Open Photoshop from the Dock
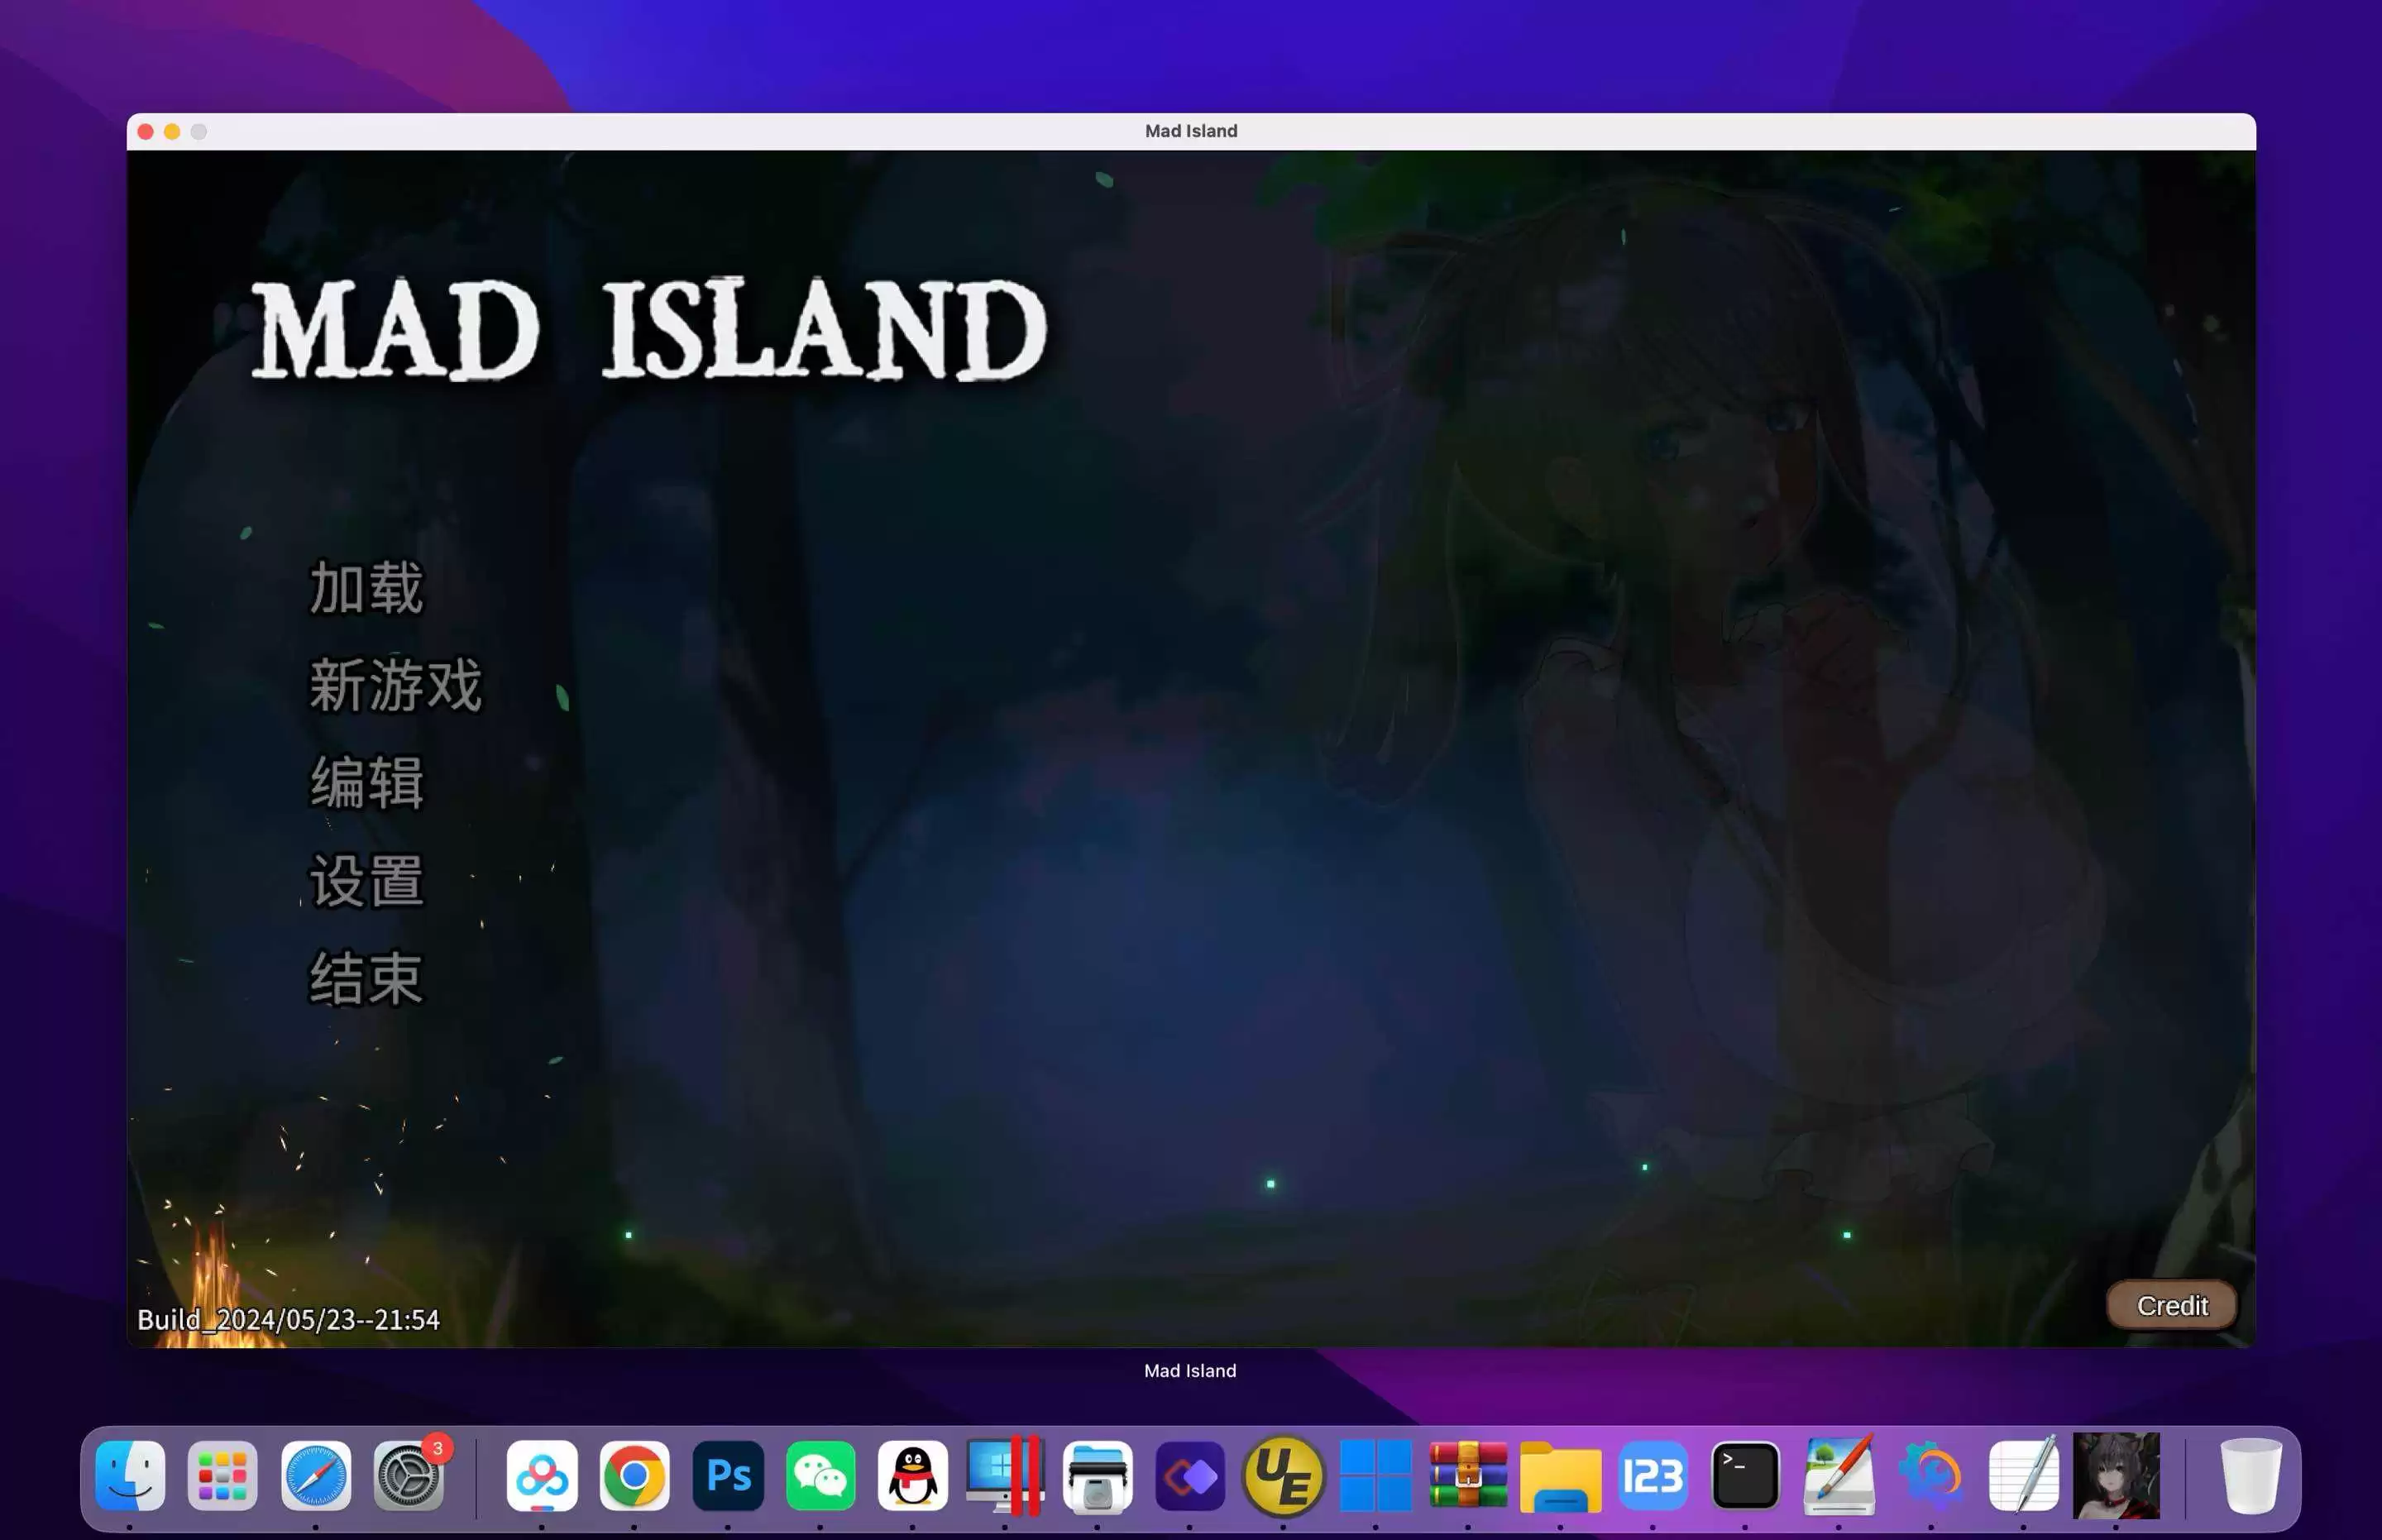 coord(728,1476)
